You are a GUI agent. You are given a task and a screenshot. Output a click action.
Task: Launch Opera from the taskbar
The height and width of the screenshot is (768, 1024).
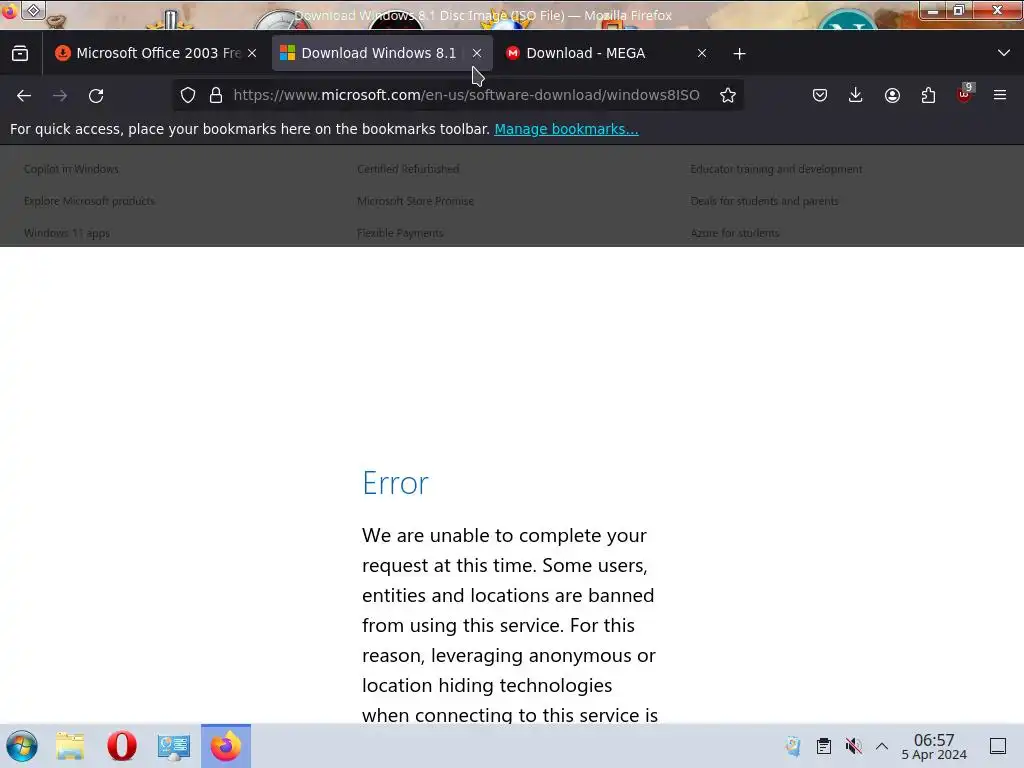[121, 746]
